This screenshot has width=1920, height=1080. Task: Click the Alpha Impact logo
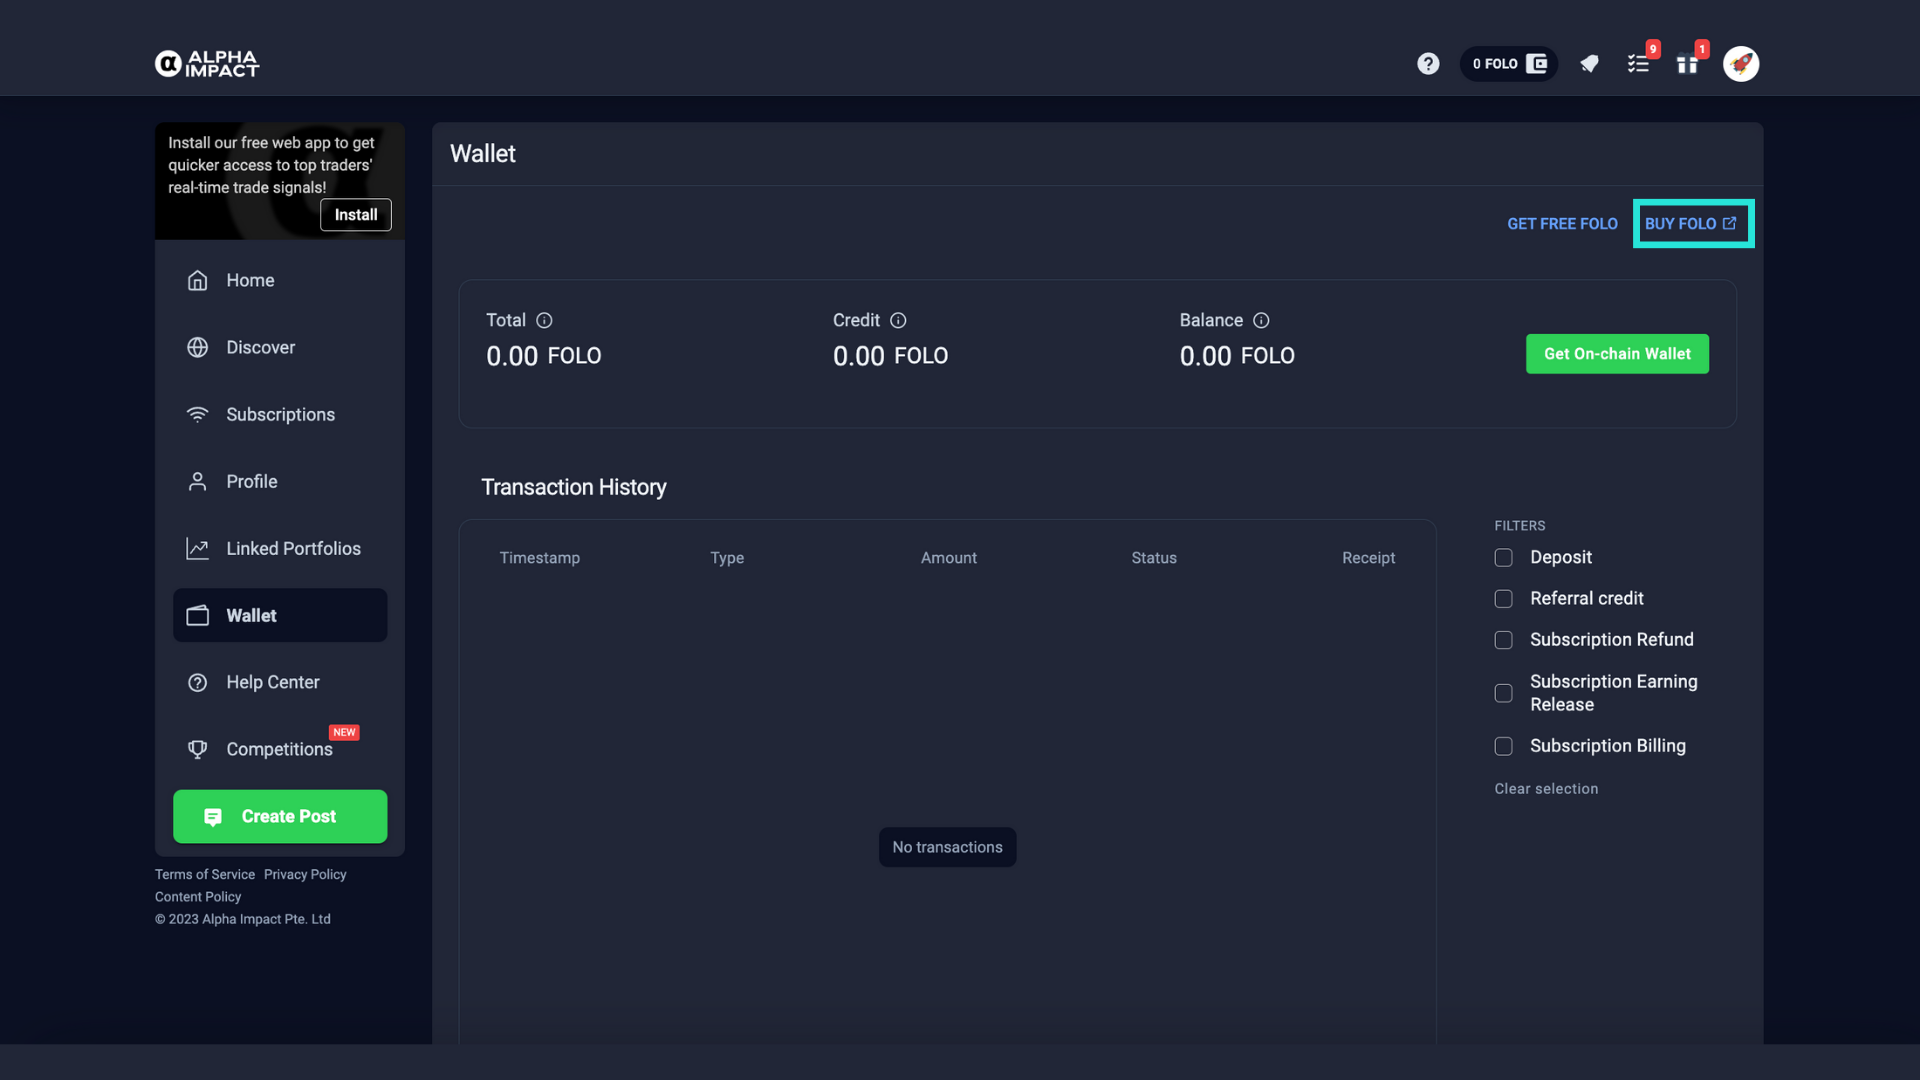click(207, 64)
